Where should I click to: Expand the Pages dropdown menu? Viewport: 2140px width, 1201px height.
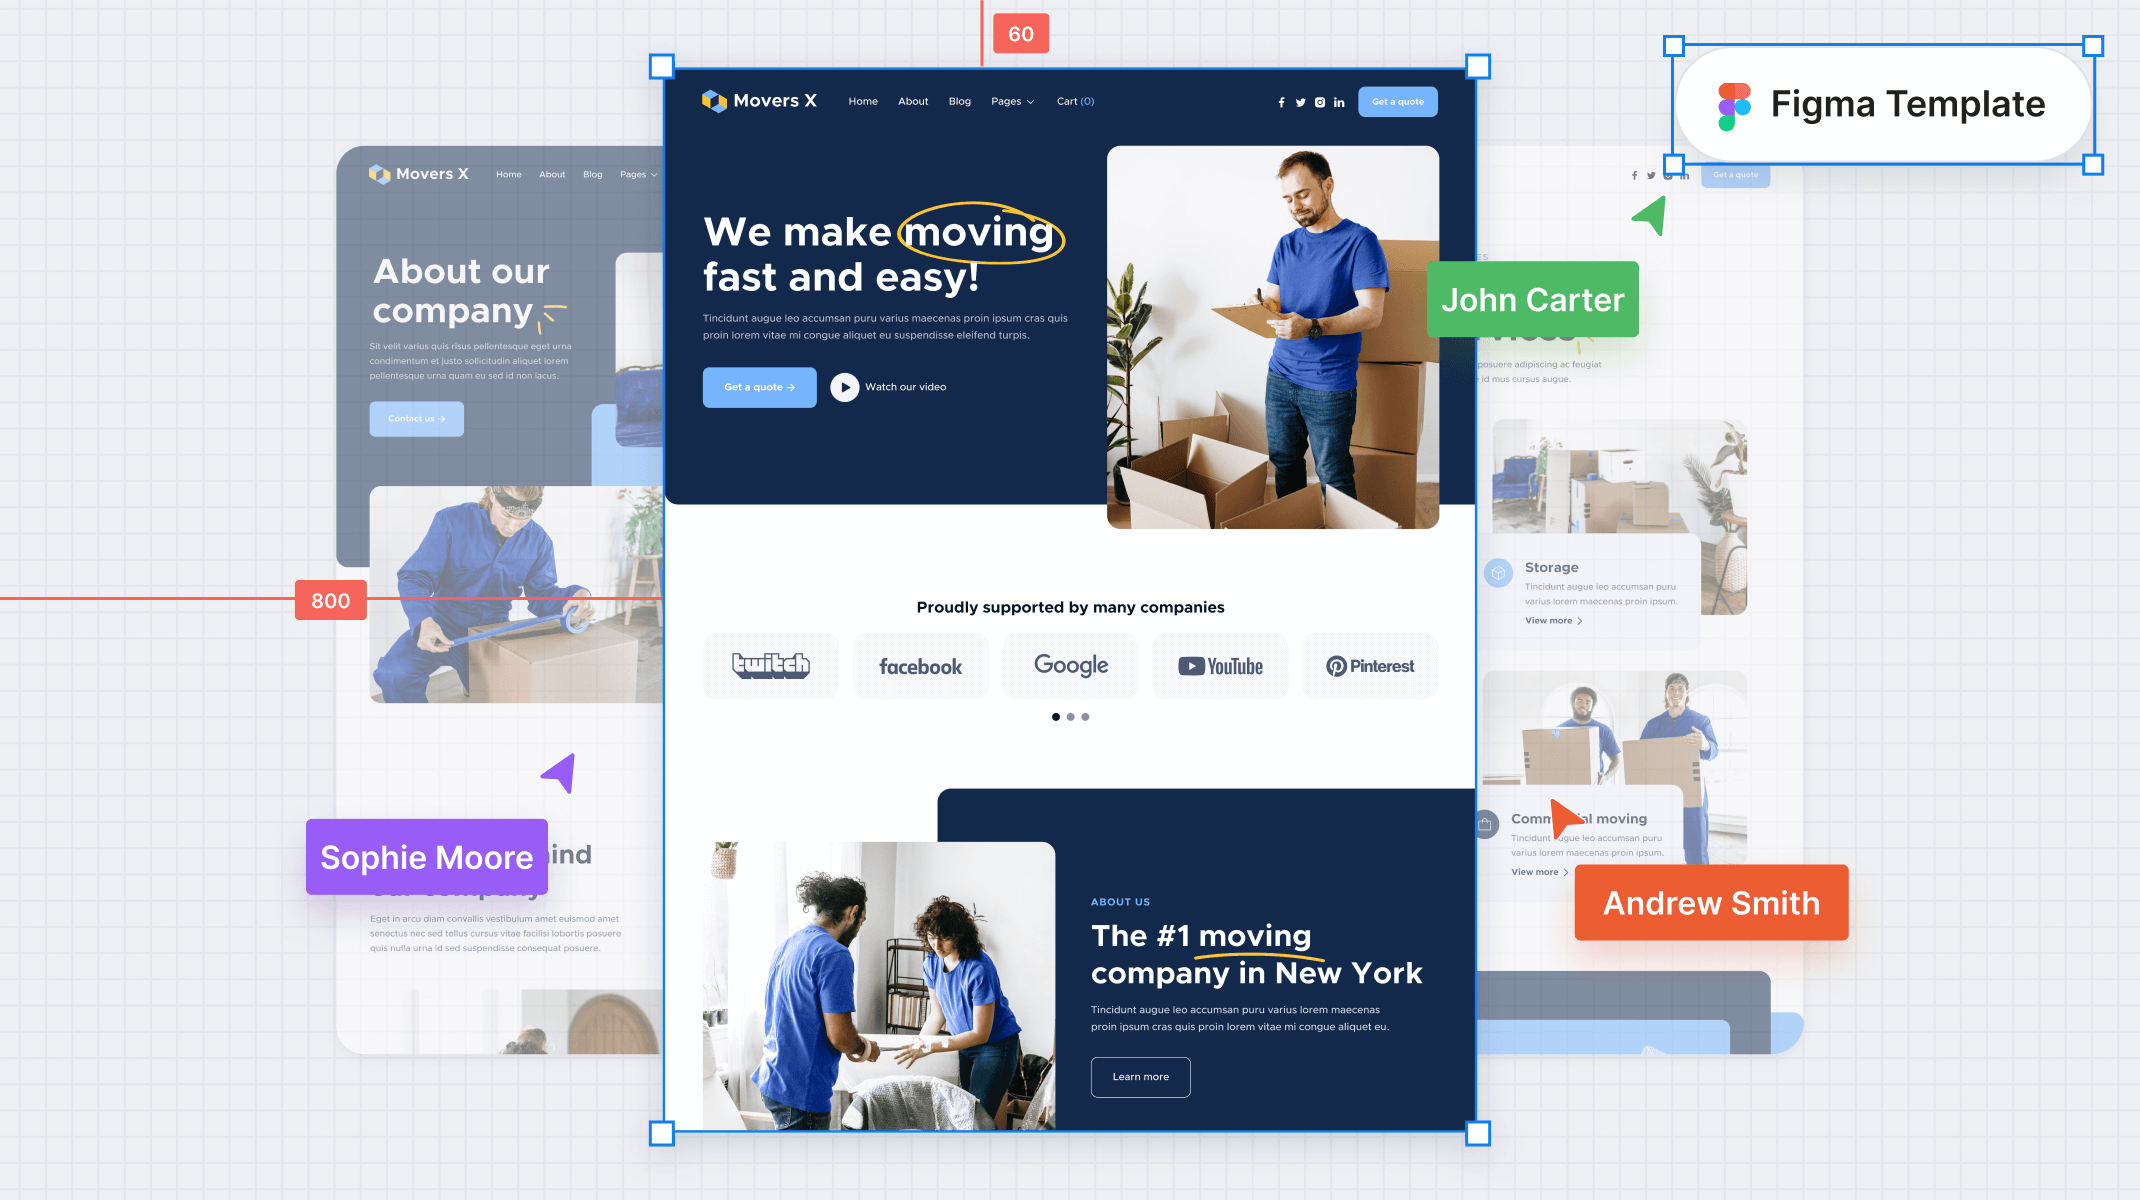tap(1013, 101)
